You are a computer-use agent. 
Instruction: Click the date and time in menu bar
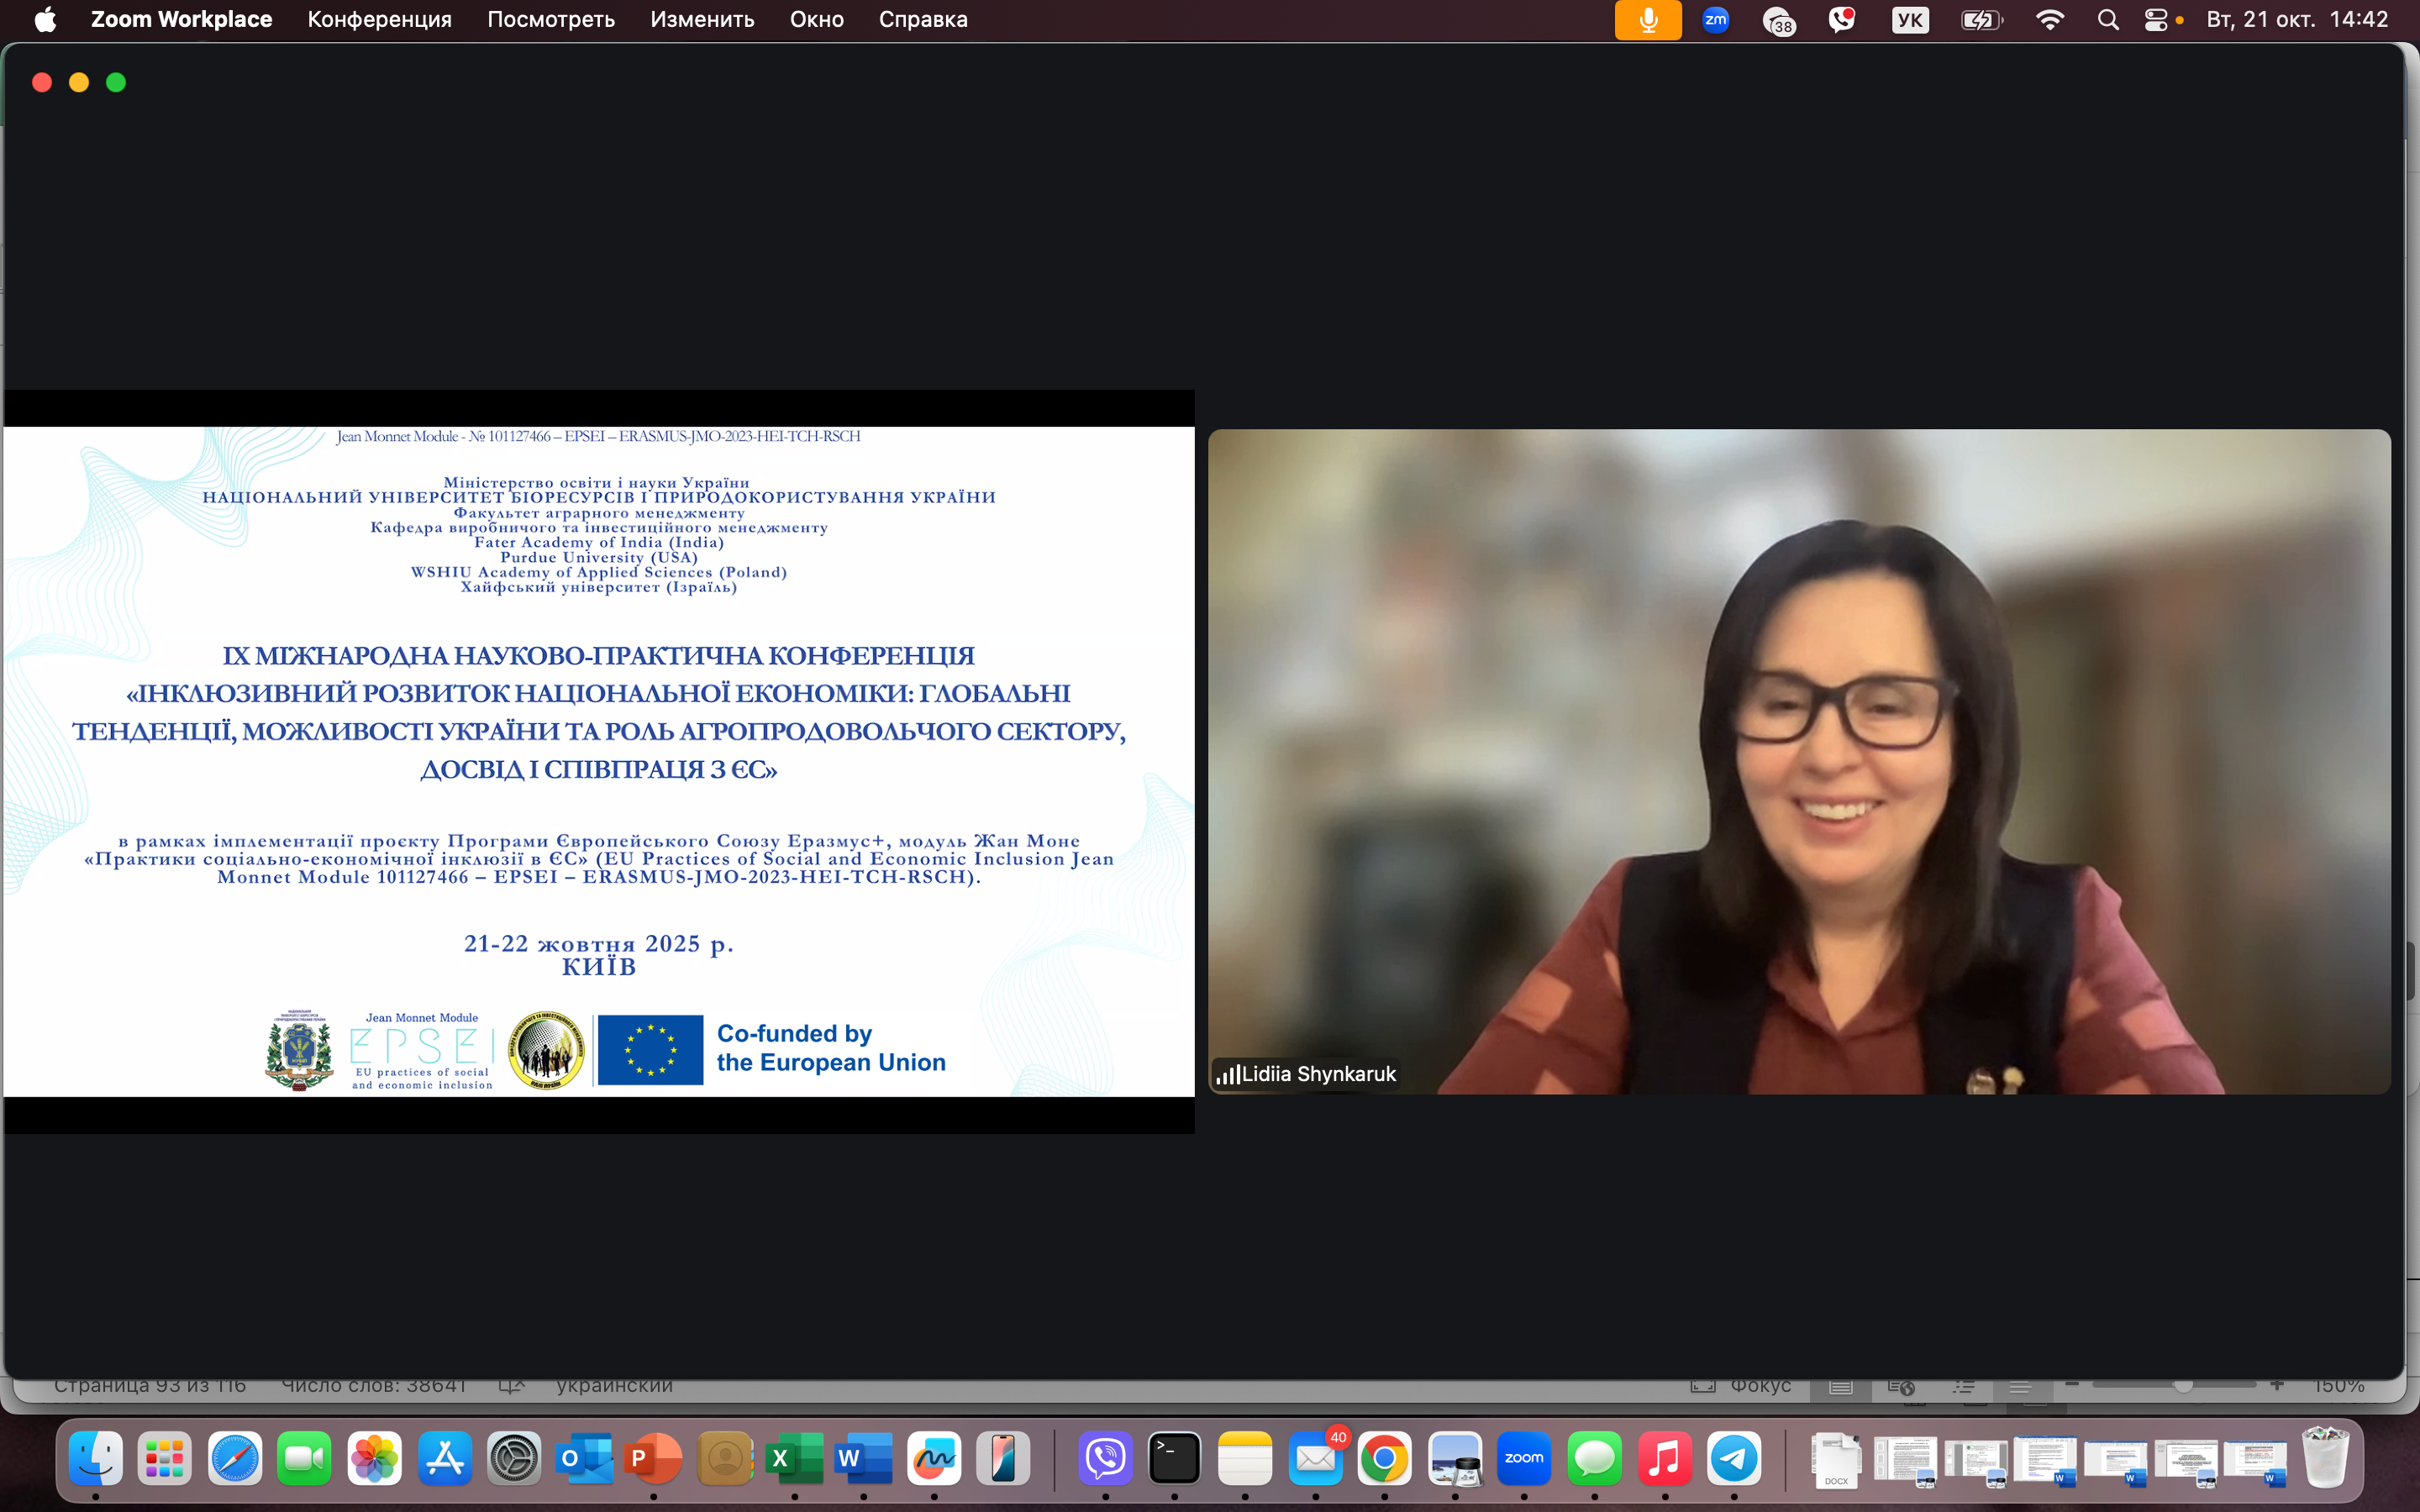point(2297,20)
